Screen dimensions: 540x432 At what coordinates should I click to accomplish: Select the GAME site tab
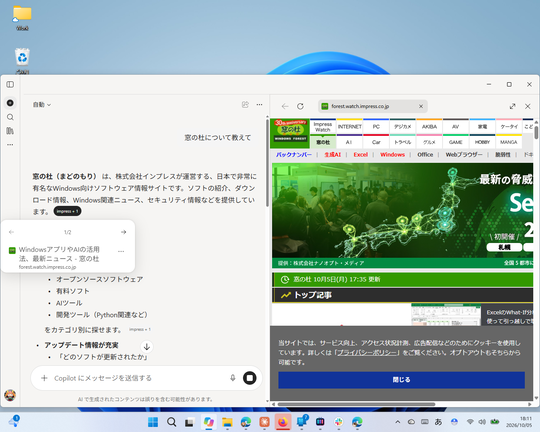coord(456,142)
